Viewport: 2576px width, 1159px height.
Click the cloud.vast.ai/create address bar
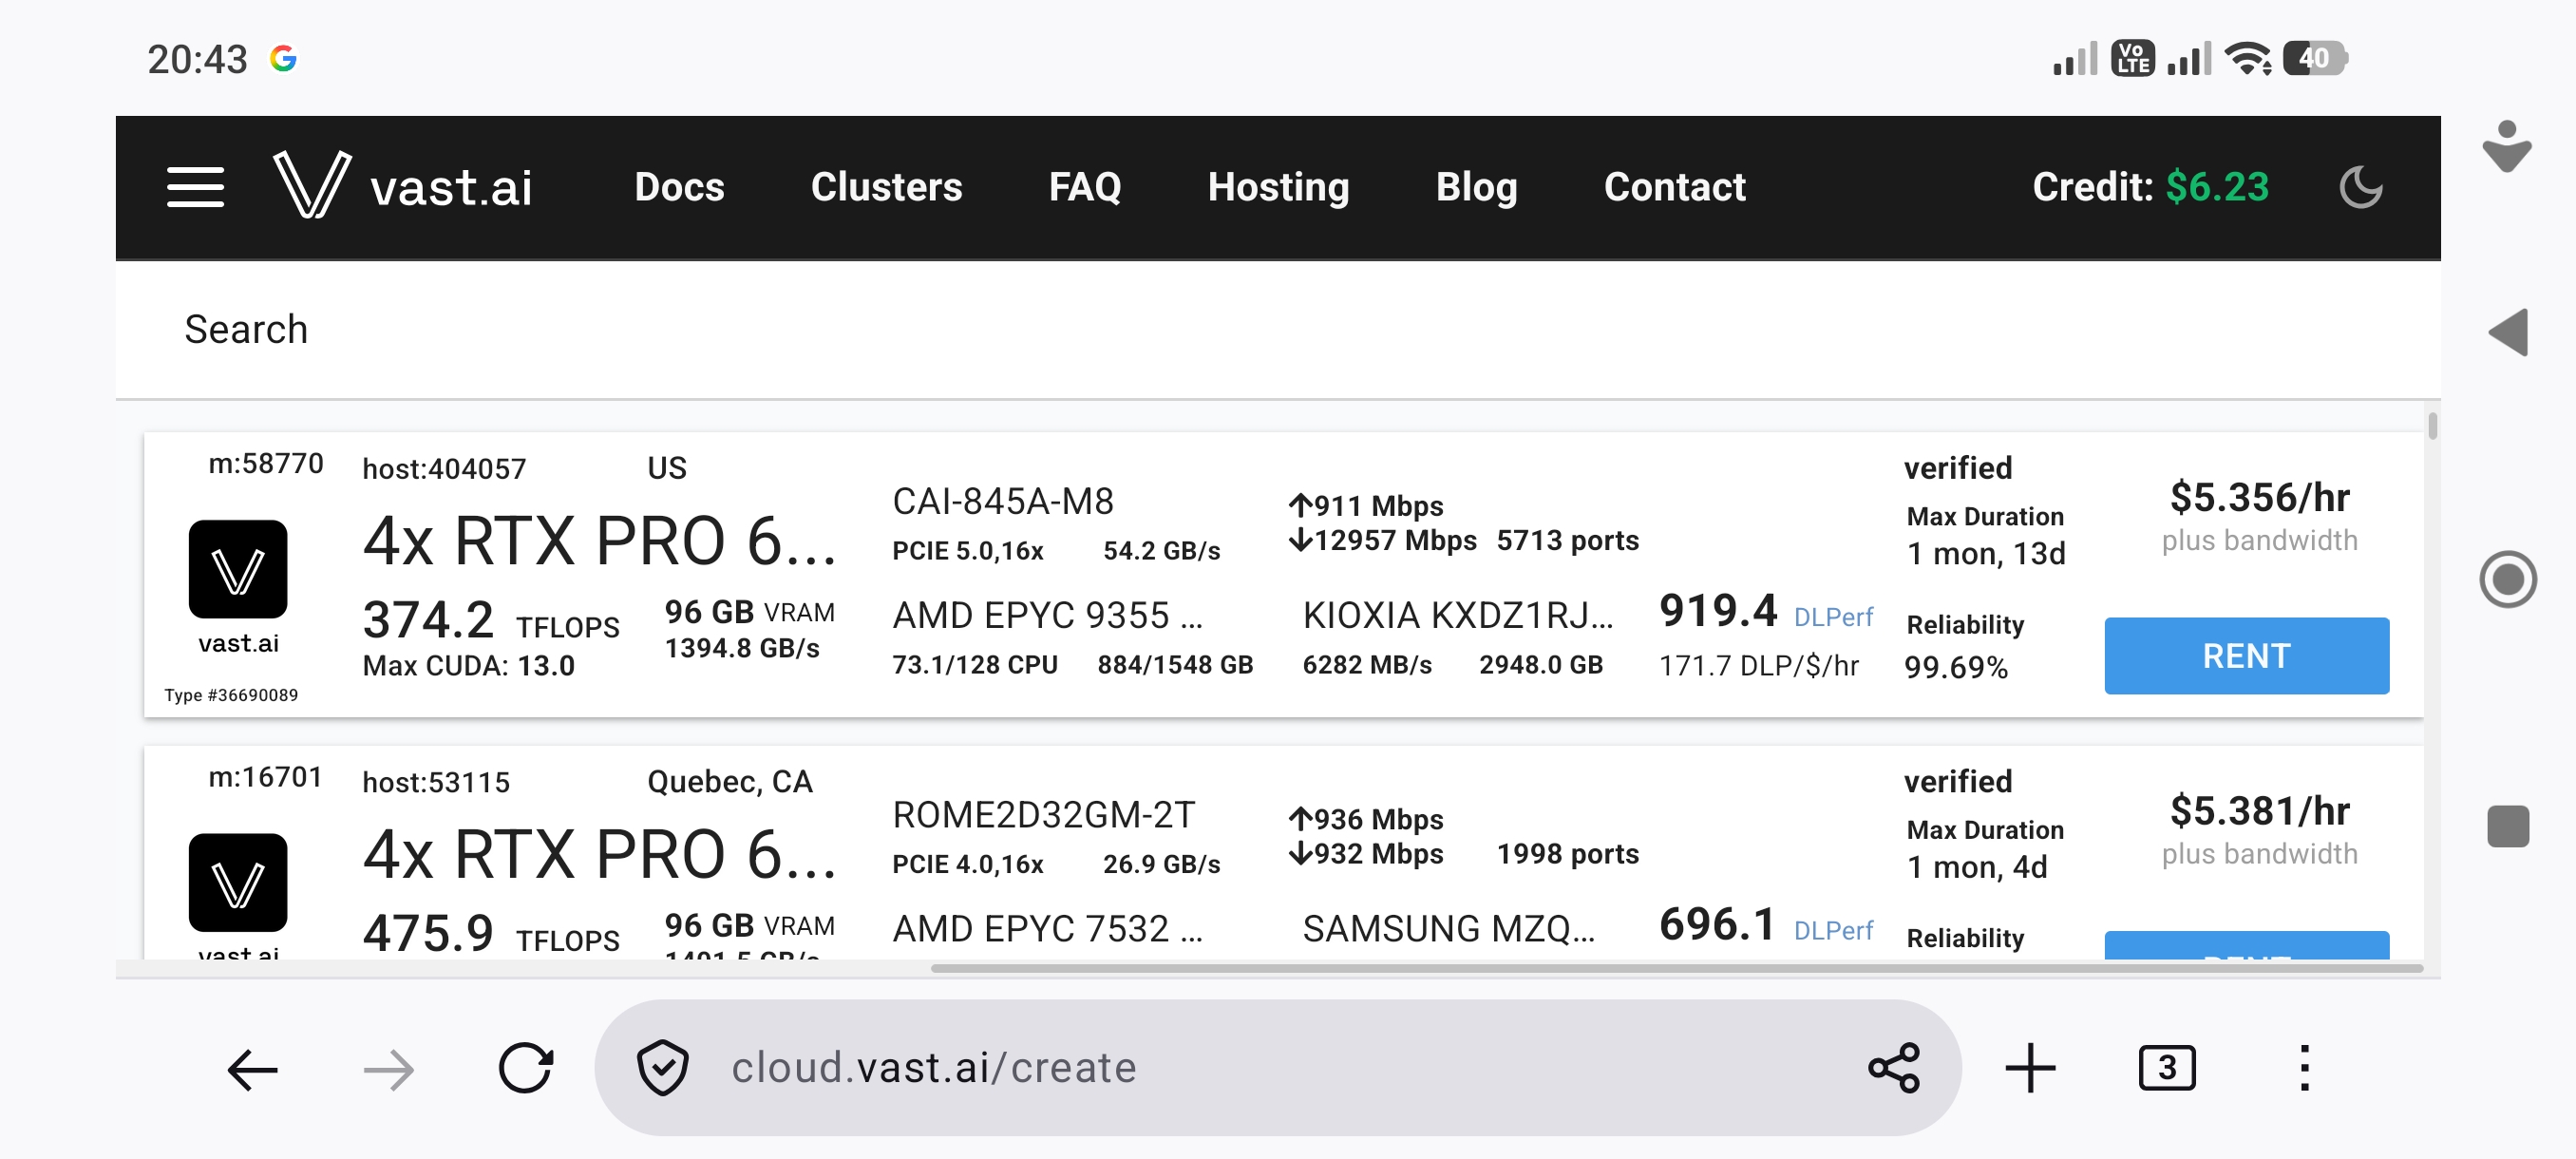pyautogui.click(x=1277, y=1067)
